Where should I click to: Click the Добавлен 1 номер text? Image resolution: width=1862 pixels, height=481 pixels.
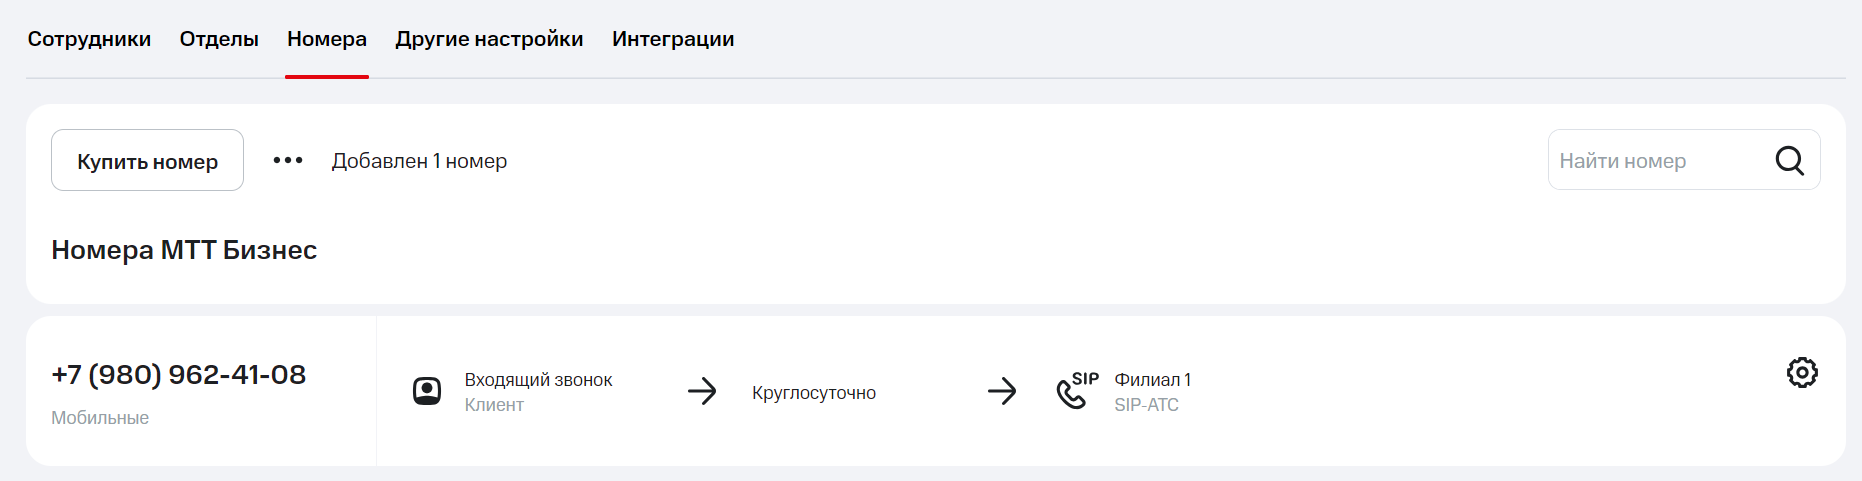point(419,161)
